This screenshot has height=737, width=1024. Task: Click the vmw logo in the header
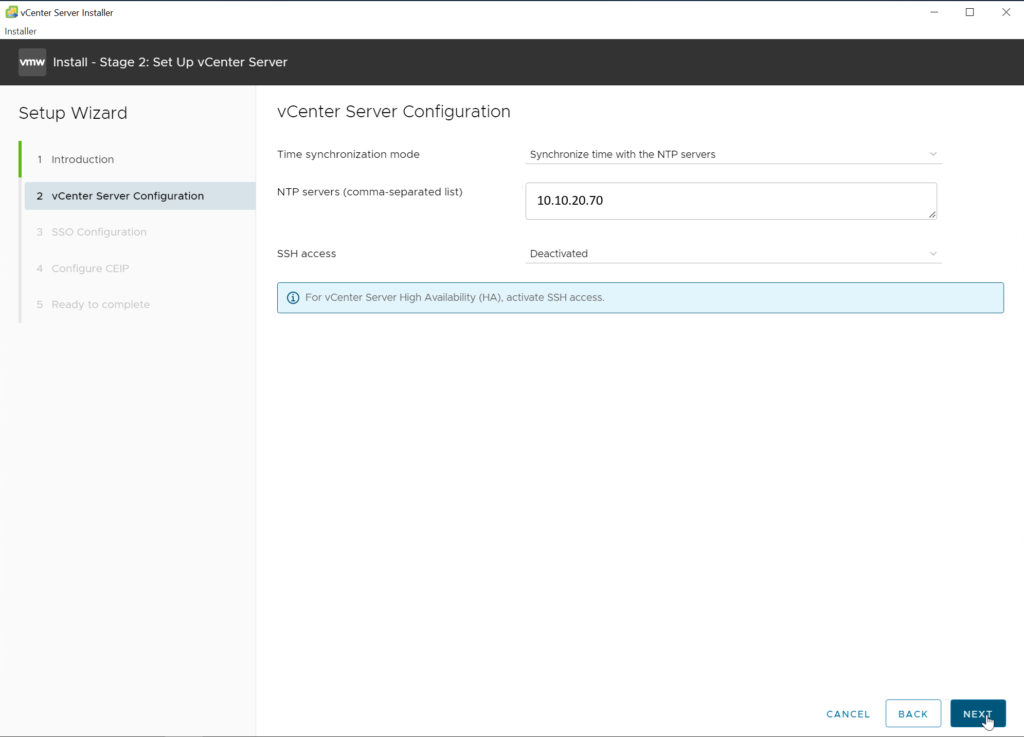[32, 62]
